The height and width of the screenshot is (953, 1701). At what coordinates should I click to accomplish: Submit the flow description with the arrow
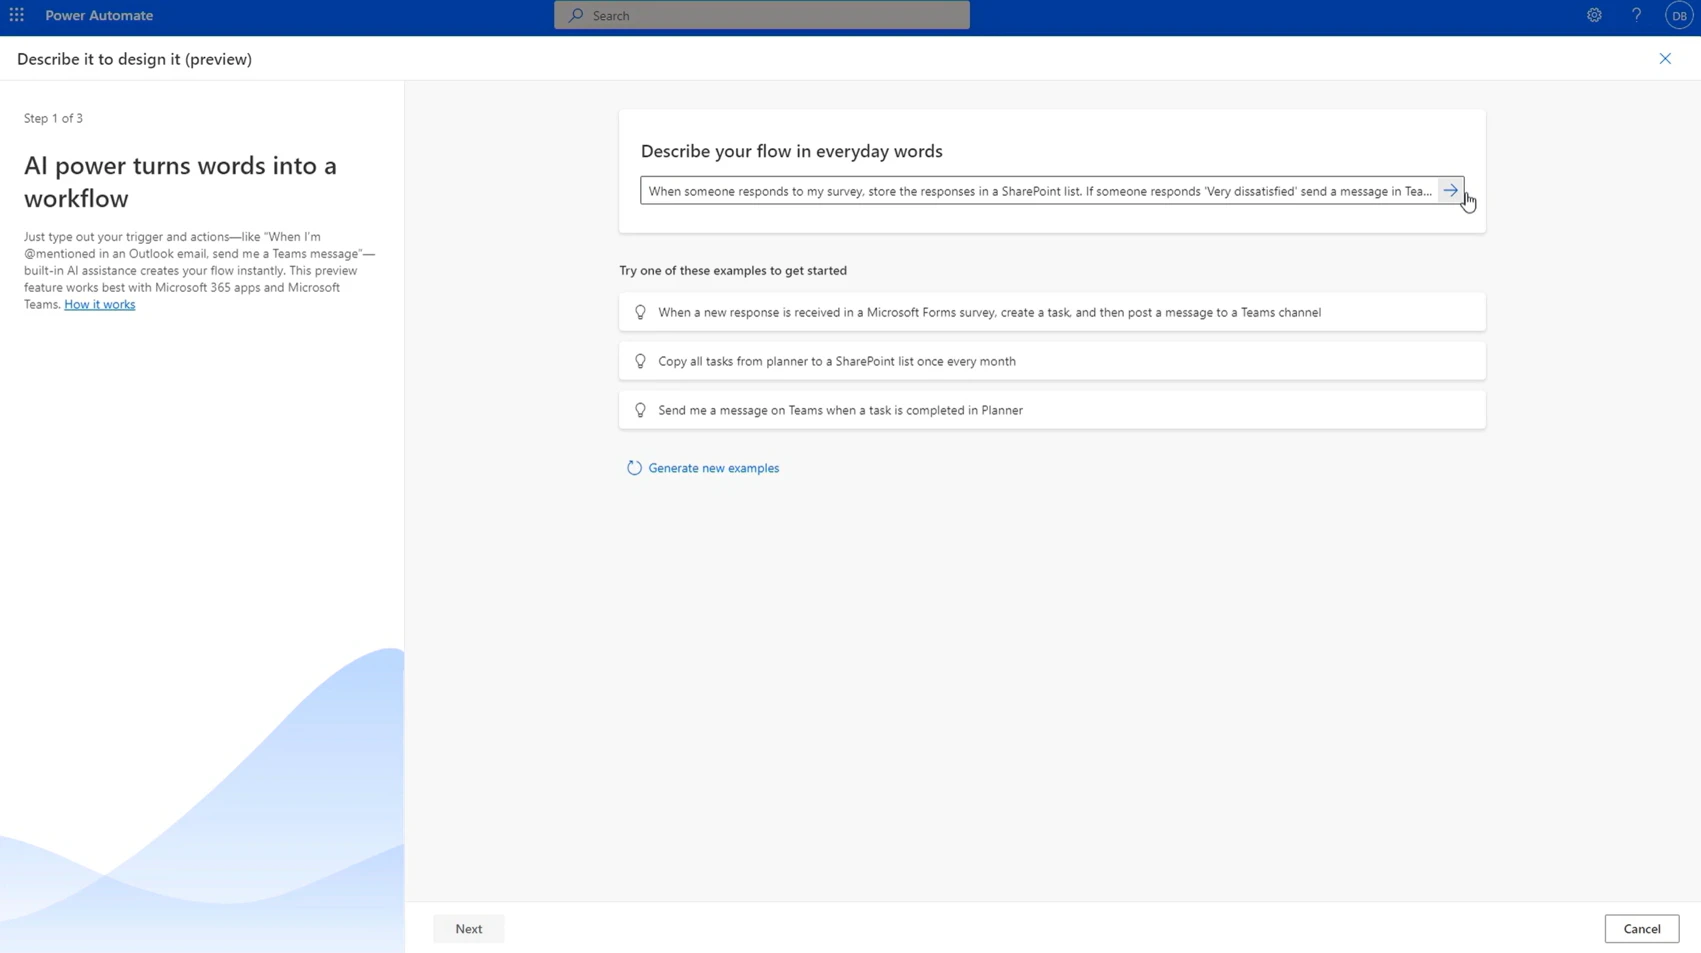click(1450, 190)
